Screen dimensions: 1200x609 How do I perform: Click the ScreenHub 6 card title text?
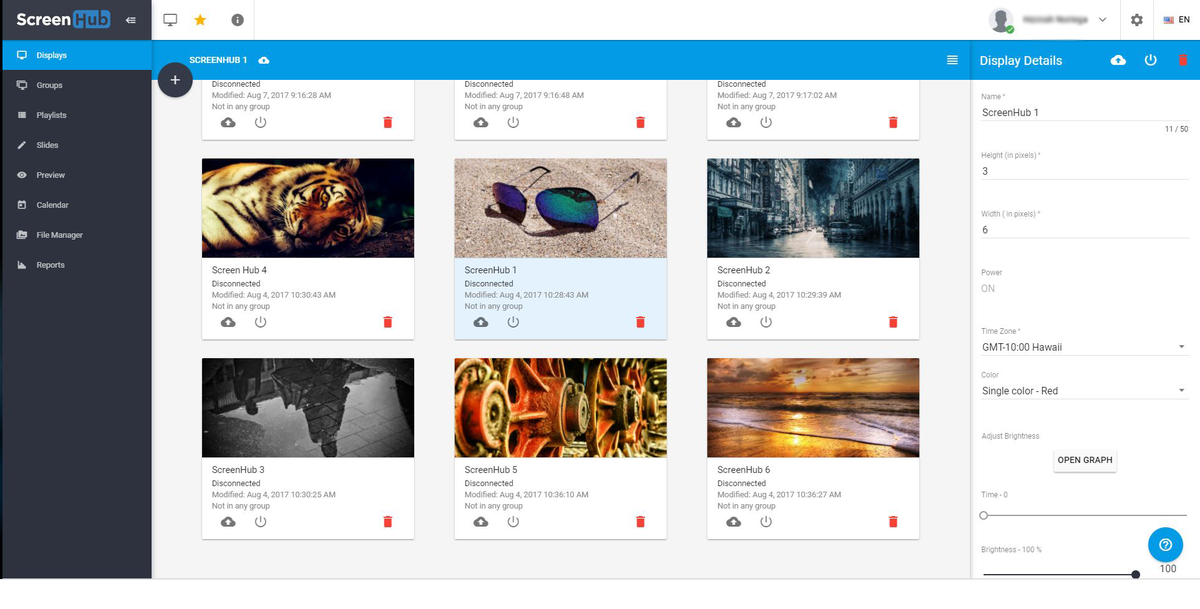point(744,470)
